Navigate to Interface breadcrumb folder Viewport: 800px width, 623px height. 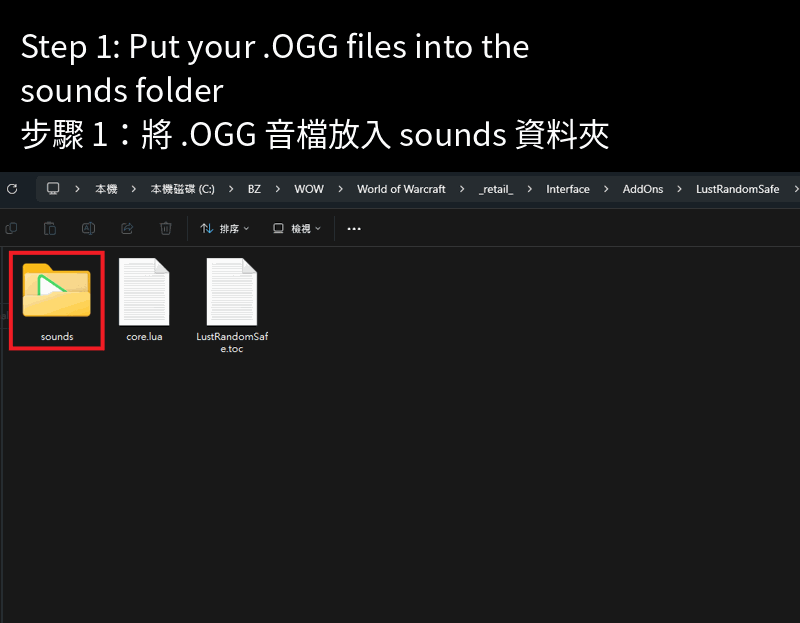[568, 189]
